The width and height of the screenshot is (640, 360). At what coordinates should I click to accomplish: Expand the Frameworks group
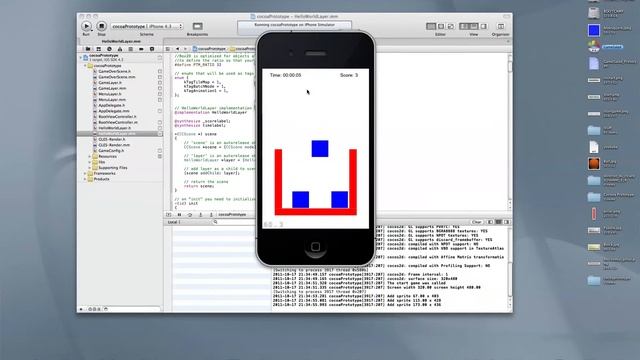(x=85, y=173)
